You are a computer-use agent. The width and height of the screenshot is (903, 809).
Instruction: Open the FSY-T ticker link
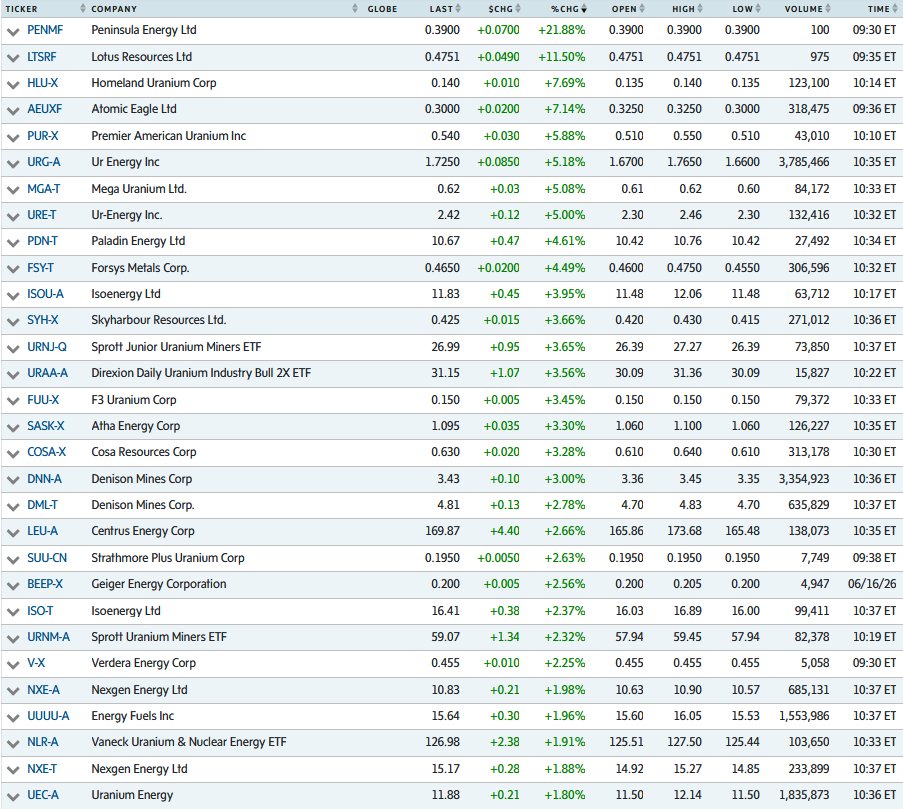pyautogui.click(x=40, y=268)
